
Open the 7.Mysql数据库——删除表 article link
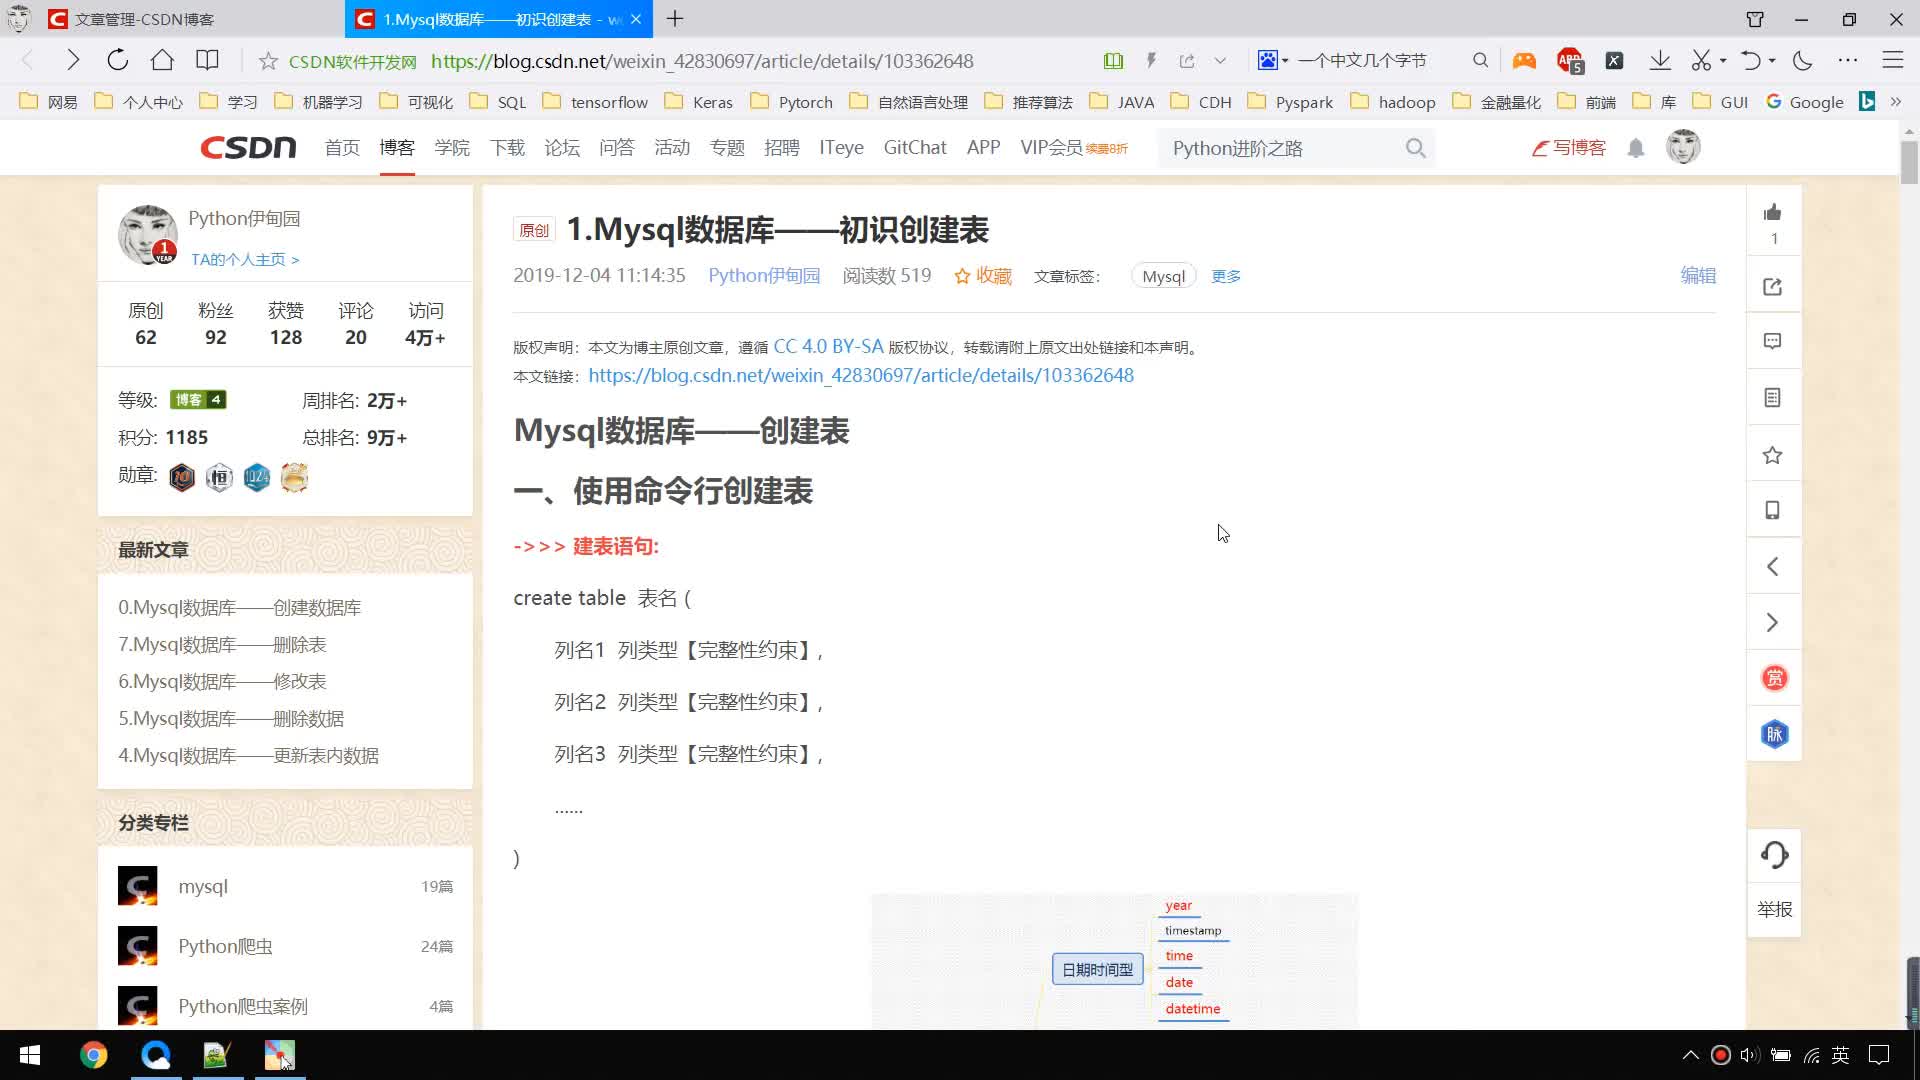(222, 645)
